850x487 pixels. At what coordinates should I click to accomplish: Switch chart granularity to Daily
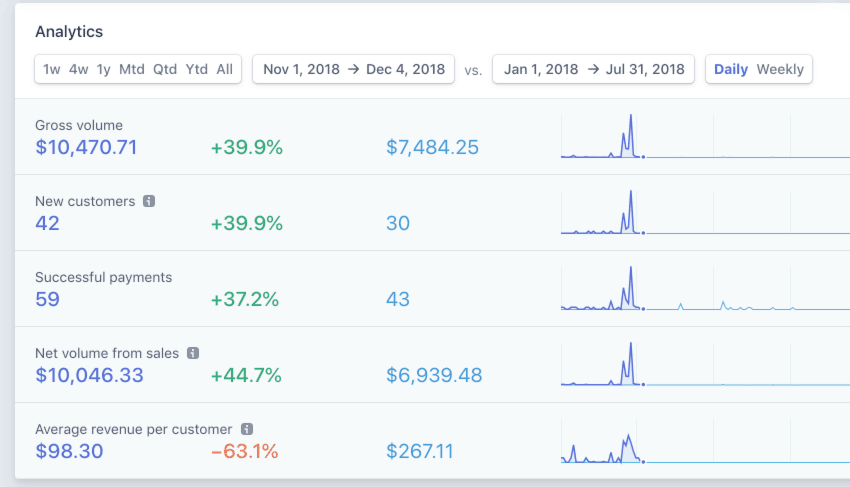pyautogui.click(x=731, y=69)
